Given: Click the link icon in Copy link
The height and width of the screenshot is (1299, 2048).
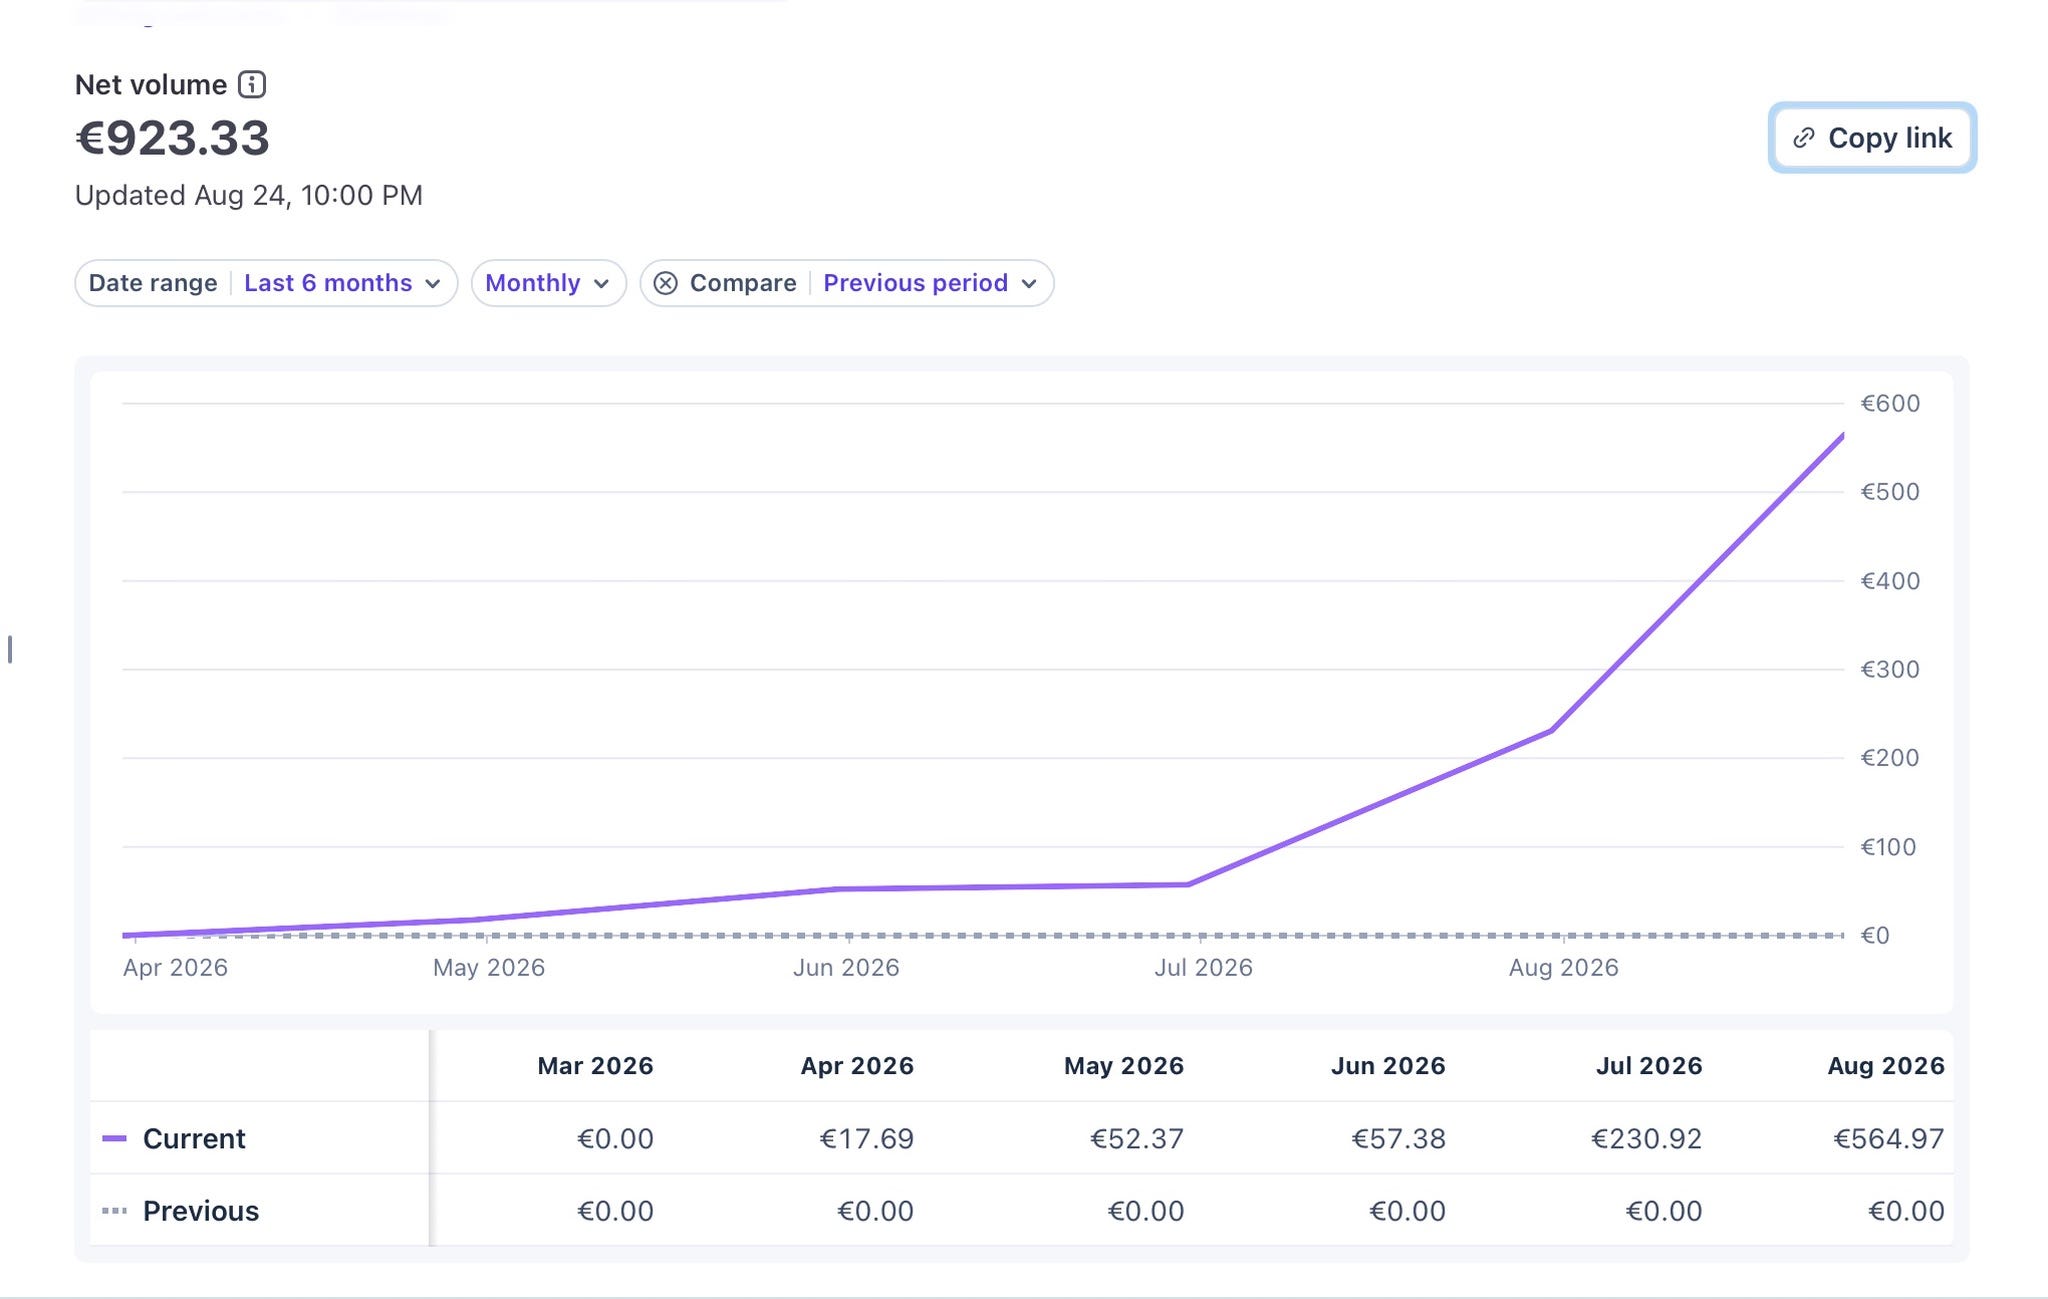Looking at the screenshot, I should (x=1803, y=138).
